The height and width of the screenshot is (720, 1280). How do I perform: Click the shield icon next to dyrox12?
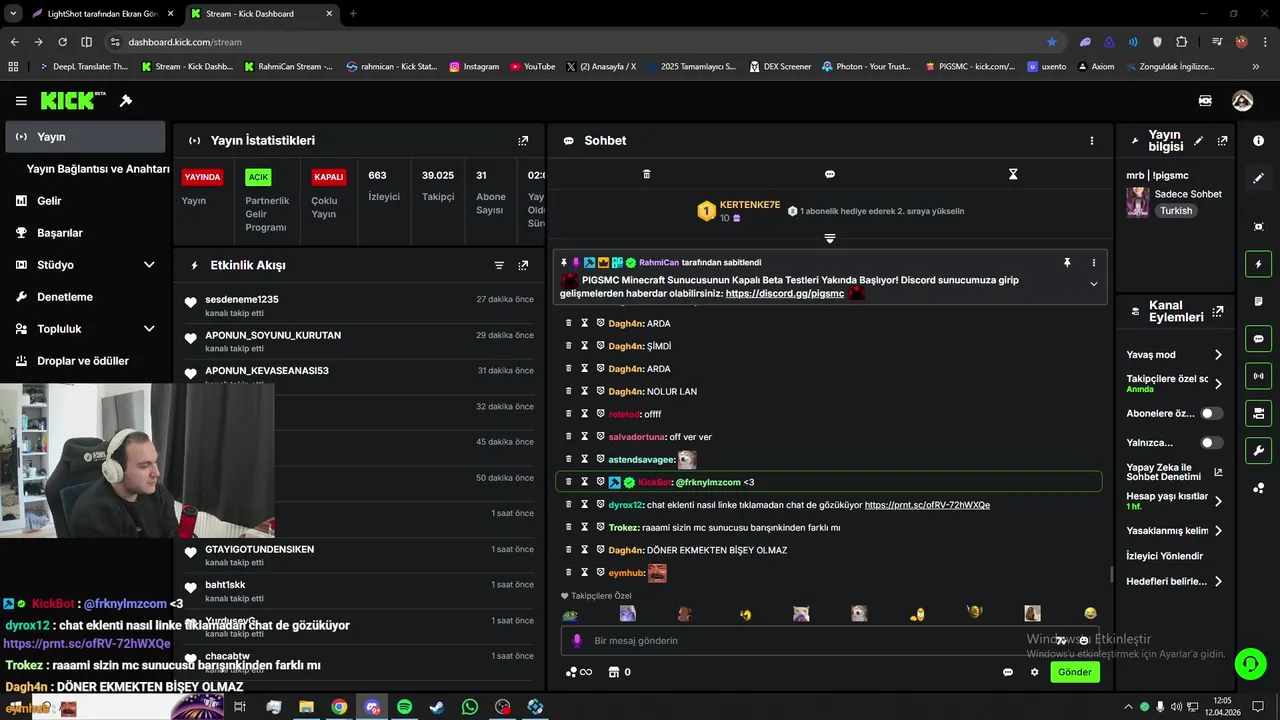pos(601,505)
